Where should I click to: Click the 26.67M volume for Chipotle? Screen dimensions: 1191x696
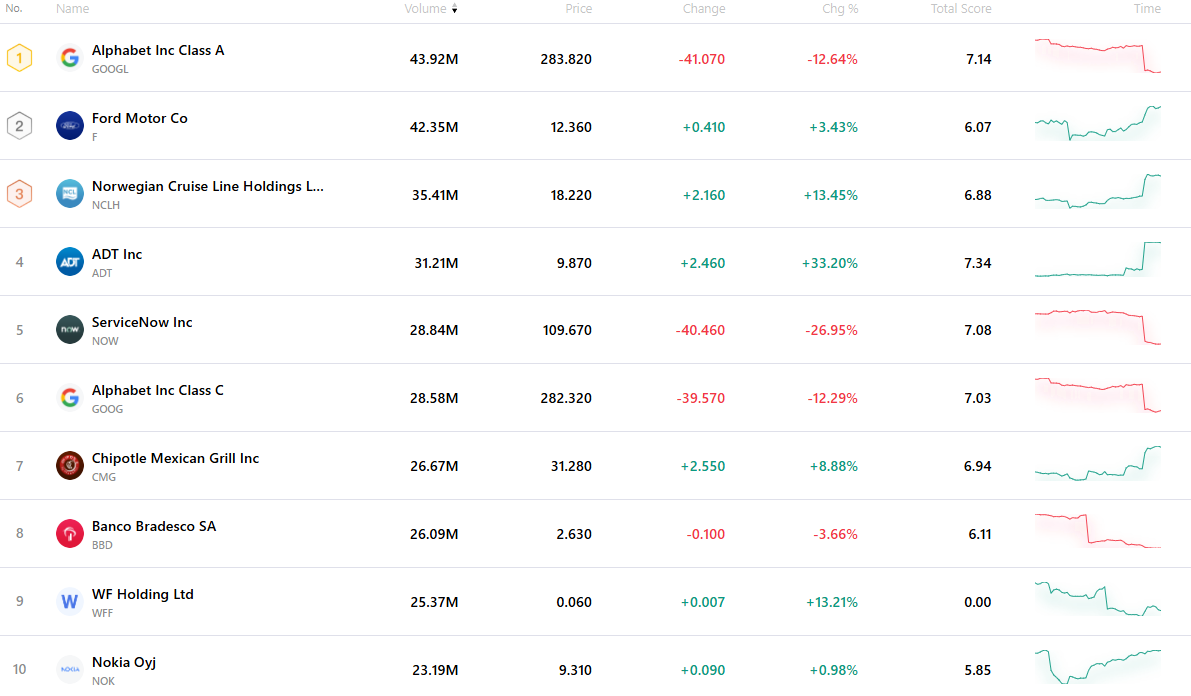pos(434,467)
